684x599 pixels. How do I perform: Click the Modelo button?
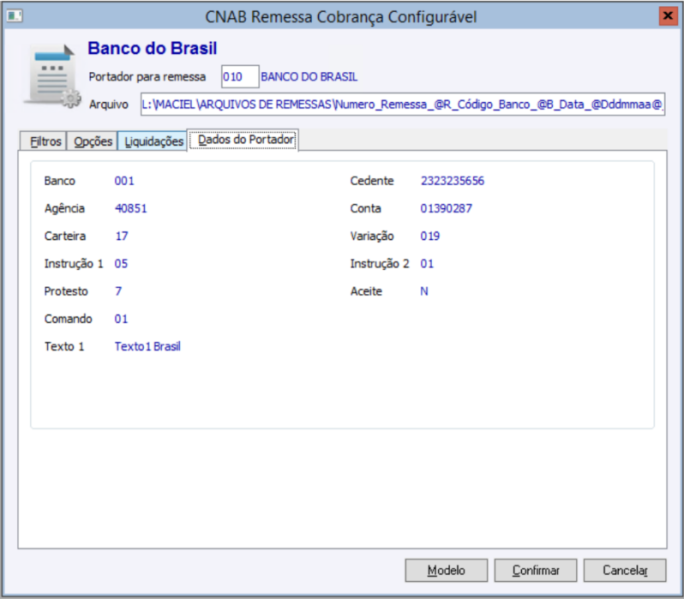(446, 570)
